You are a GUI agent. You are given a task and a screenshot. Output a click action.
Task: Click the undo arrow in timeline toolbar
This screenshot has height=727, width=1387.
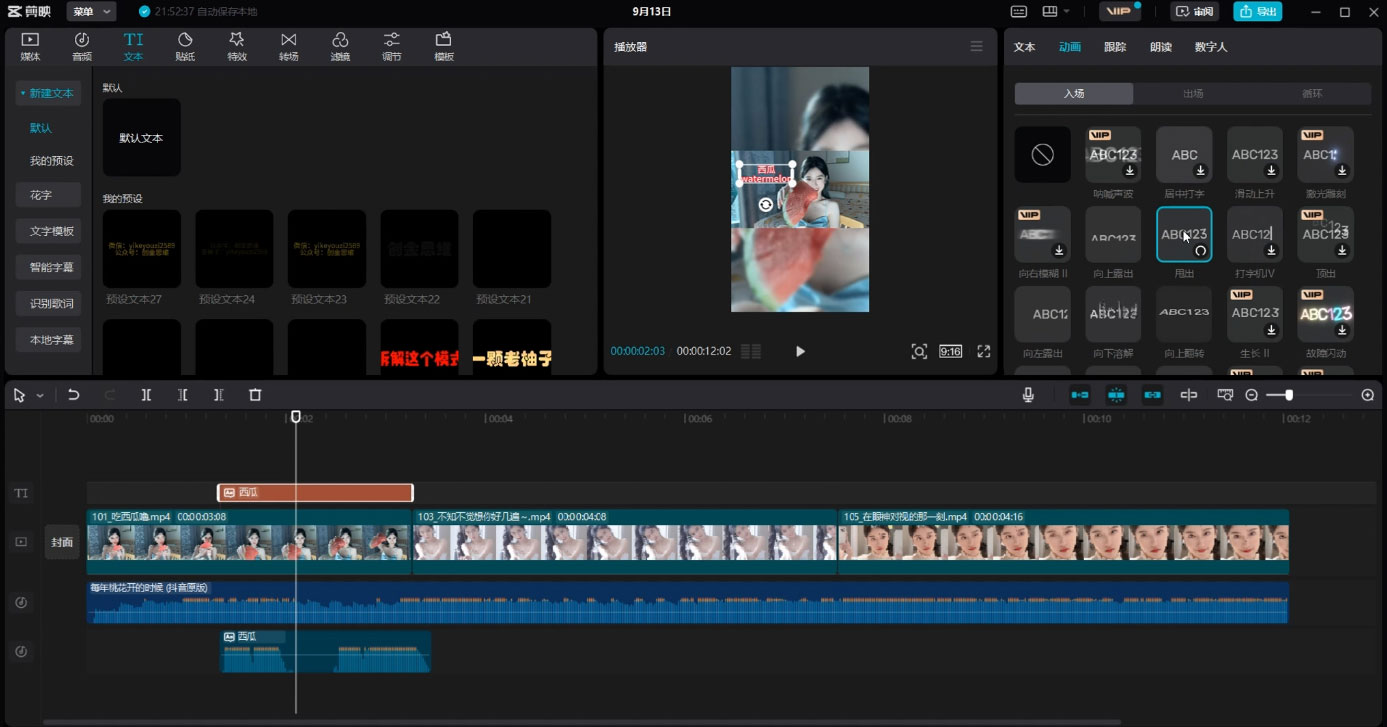(74, 395)
